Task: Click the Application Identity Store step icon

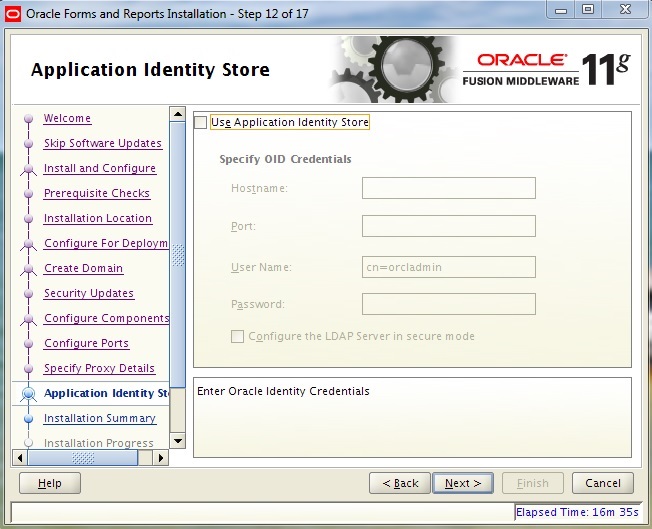Action: [27, 394]
